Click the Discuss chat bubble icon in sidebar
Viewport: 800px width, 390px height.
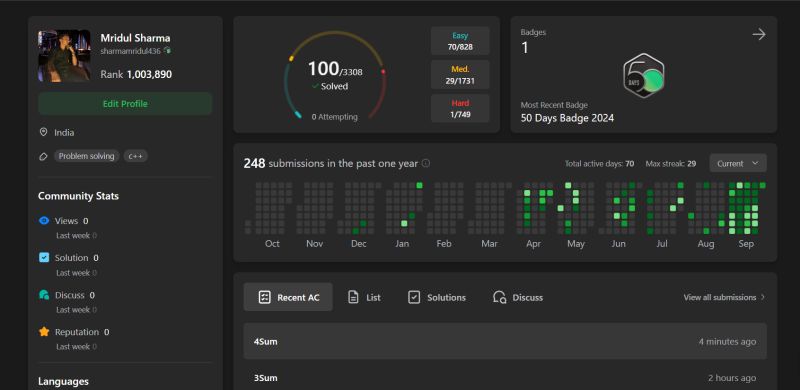tap(44, 295)
